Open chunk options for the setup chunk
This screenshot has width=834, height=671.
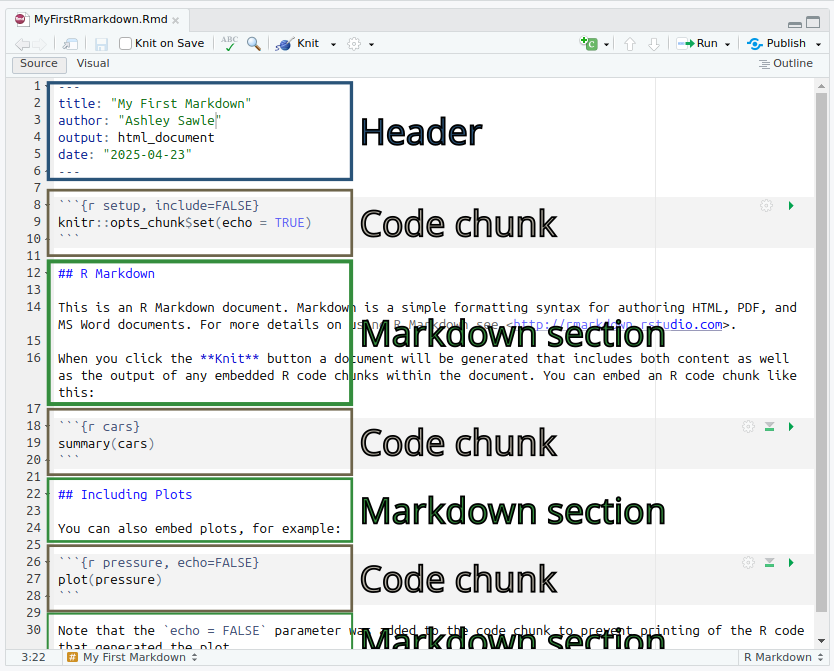(x=766, y=205)
